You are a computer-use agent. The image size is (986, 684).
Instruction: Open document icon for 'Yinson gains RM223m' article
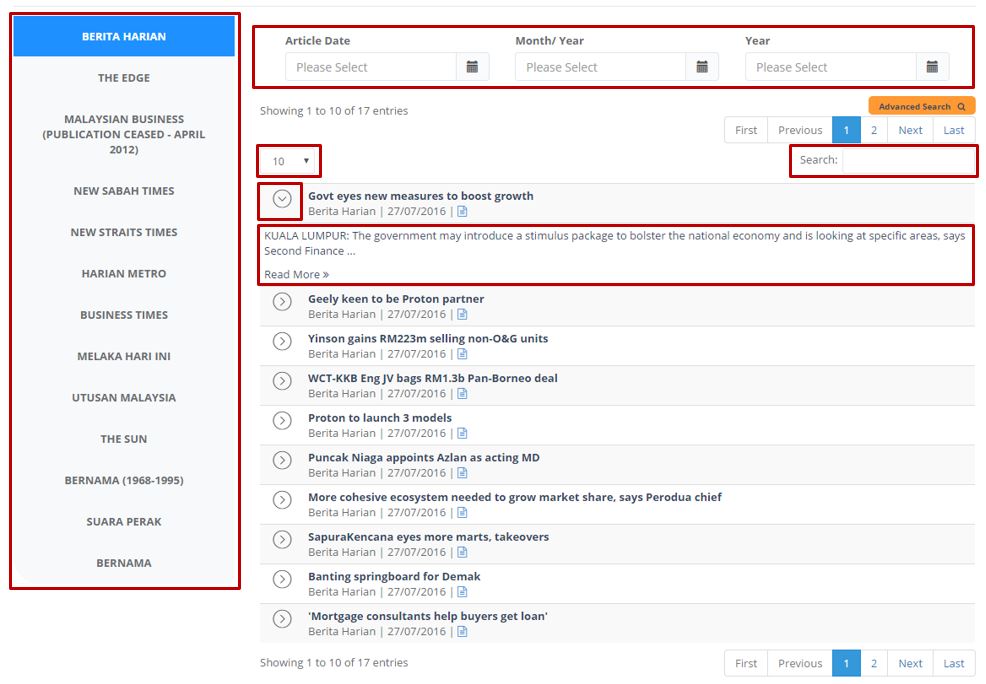(462, 354)
